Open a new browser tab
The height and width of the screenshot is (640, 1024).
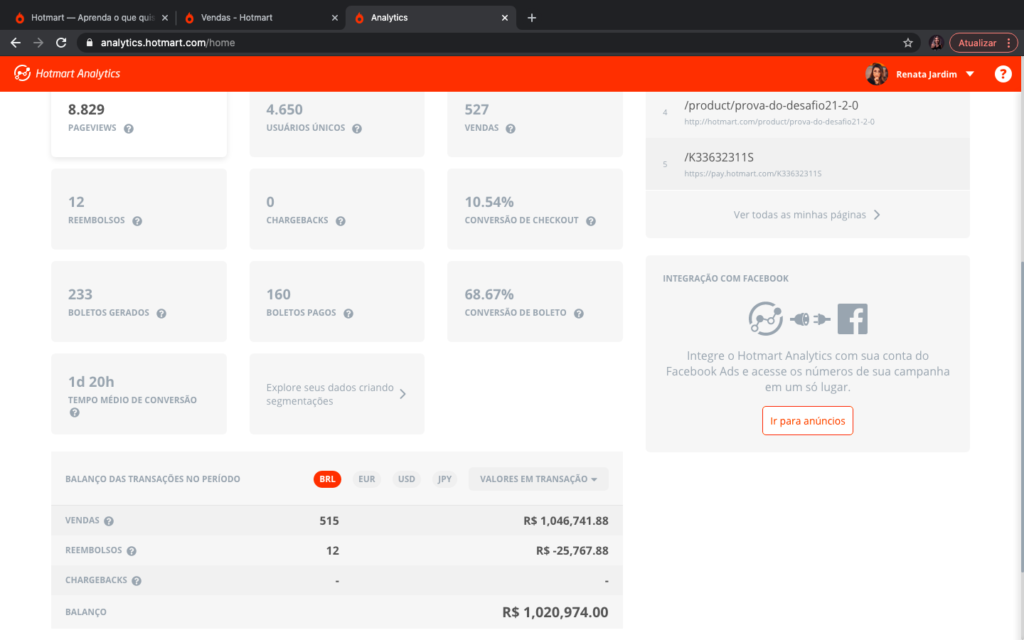click(532, 18)
